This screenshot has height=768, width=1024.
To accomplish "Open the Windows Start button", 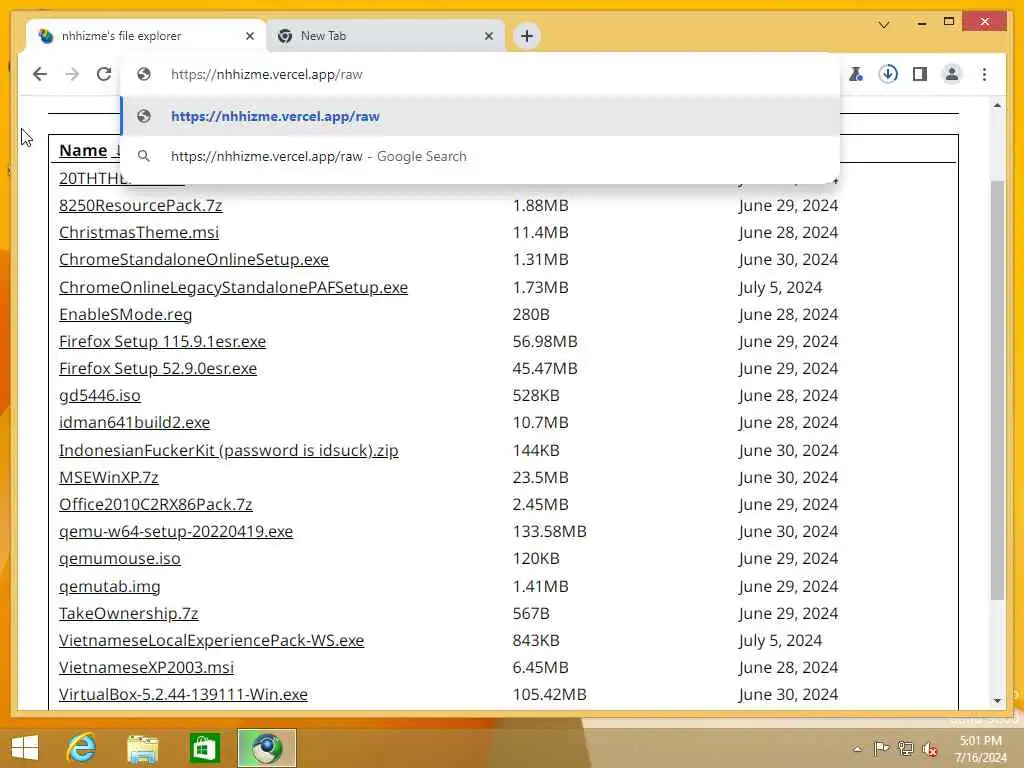I will pyautogui.click(x=25, y=748).
